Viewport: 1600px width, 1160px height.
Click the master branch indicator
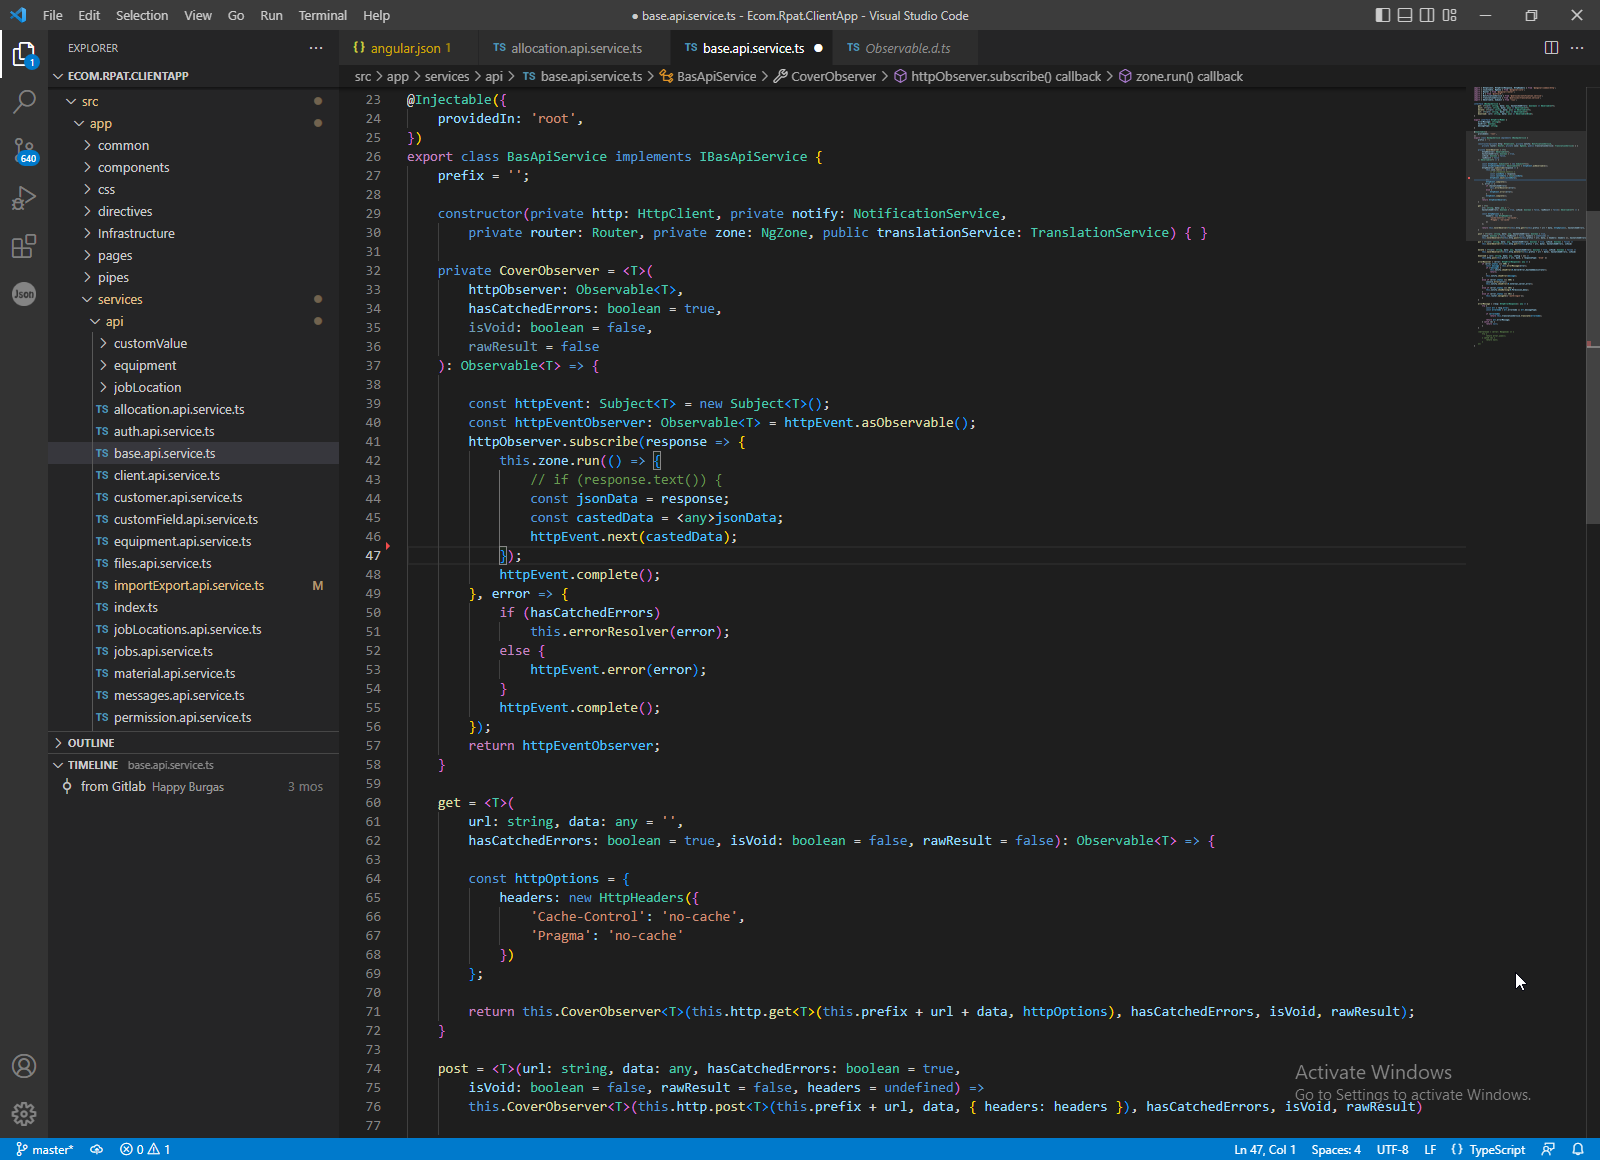click(45, 1149)
